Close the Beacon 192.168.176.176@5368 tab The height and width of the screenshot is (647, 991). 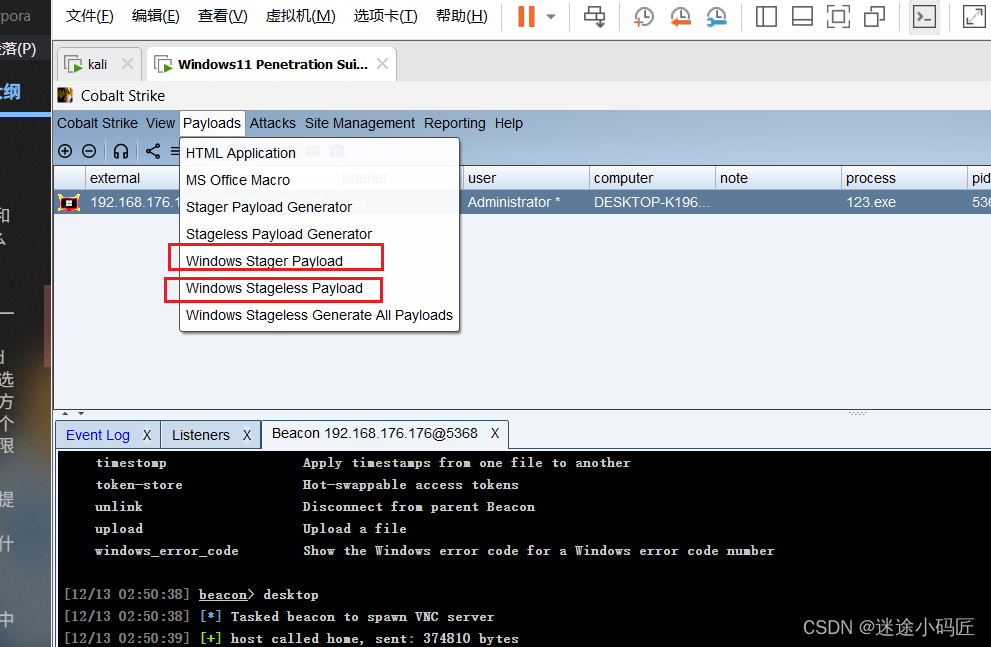495,433
